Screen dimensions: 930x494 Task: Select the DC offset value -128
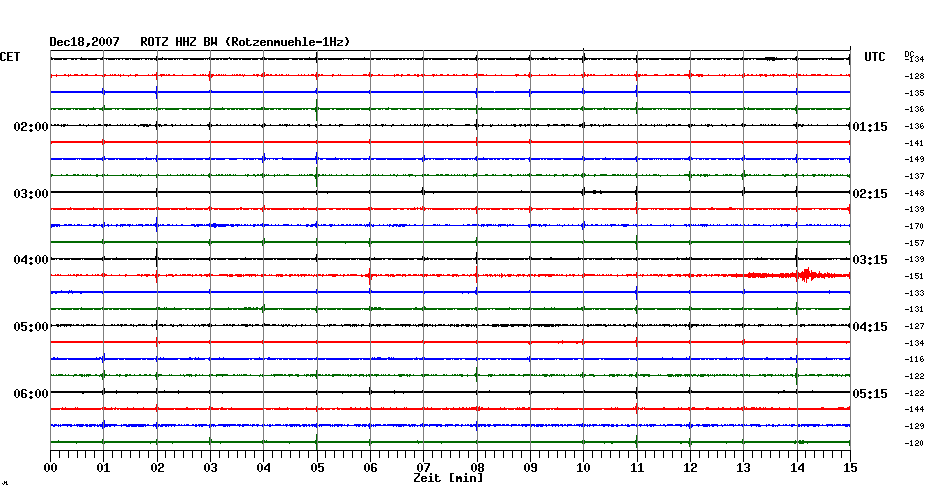coord(915,77)
